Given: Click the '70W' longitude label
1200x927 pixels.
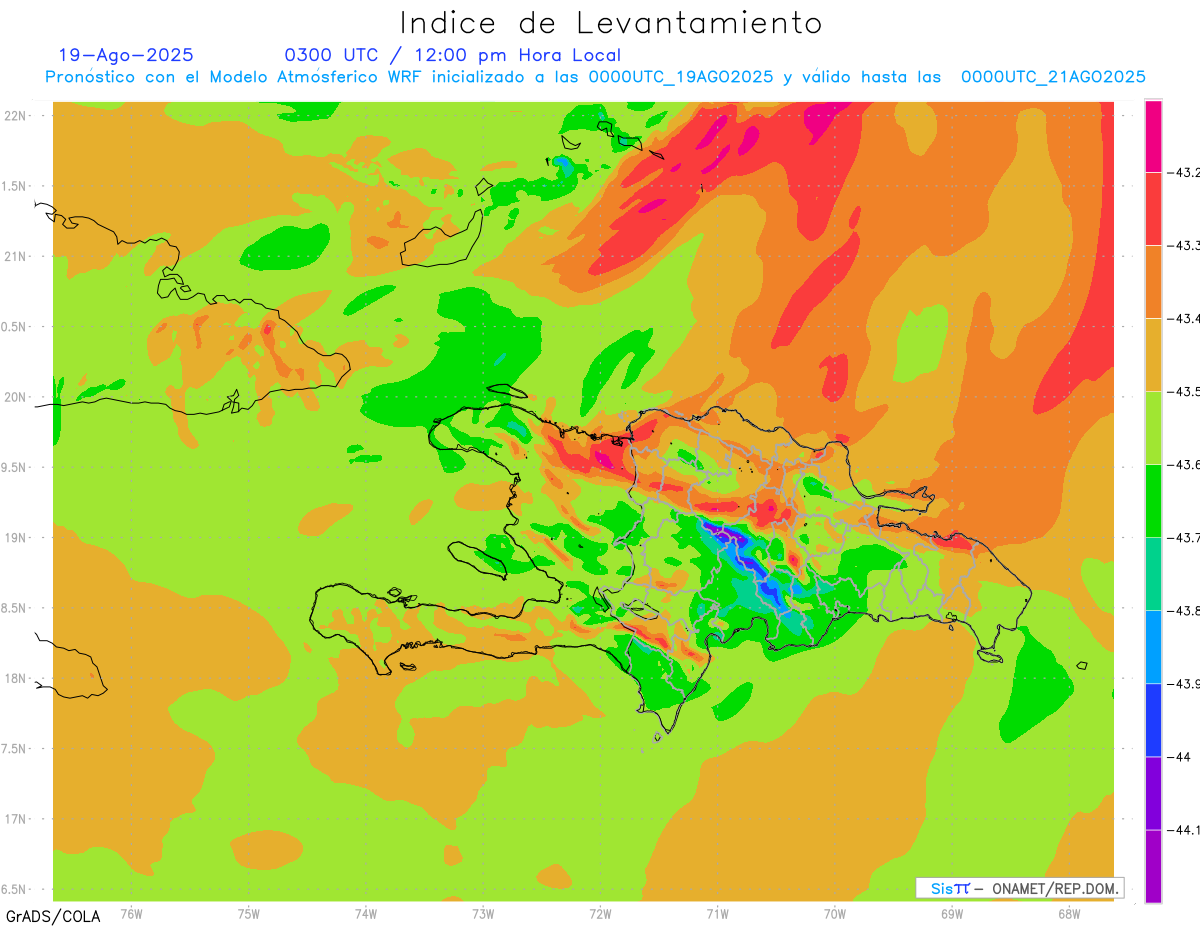Looking at the screenshot, I should 835,913.
